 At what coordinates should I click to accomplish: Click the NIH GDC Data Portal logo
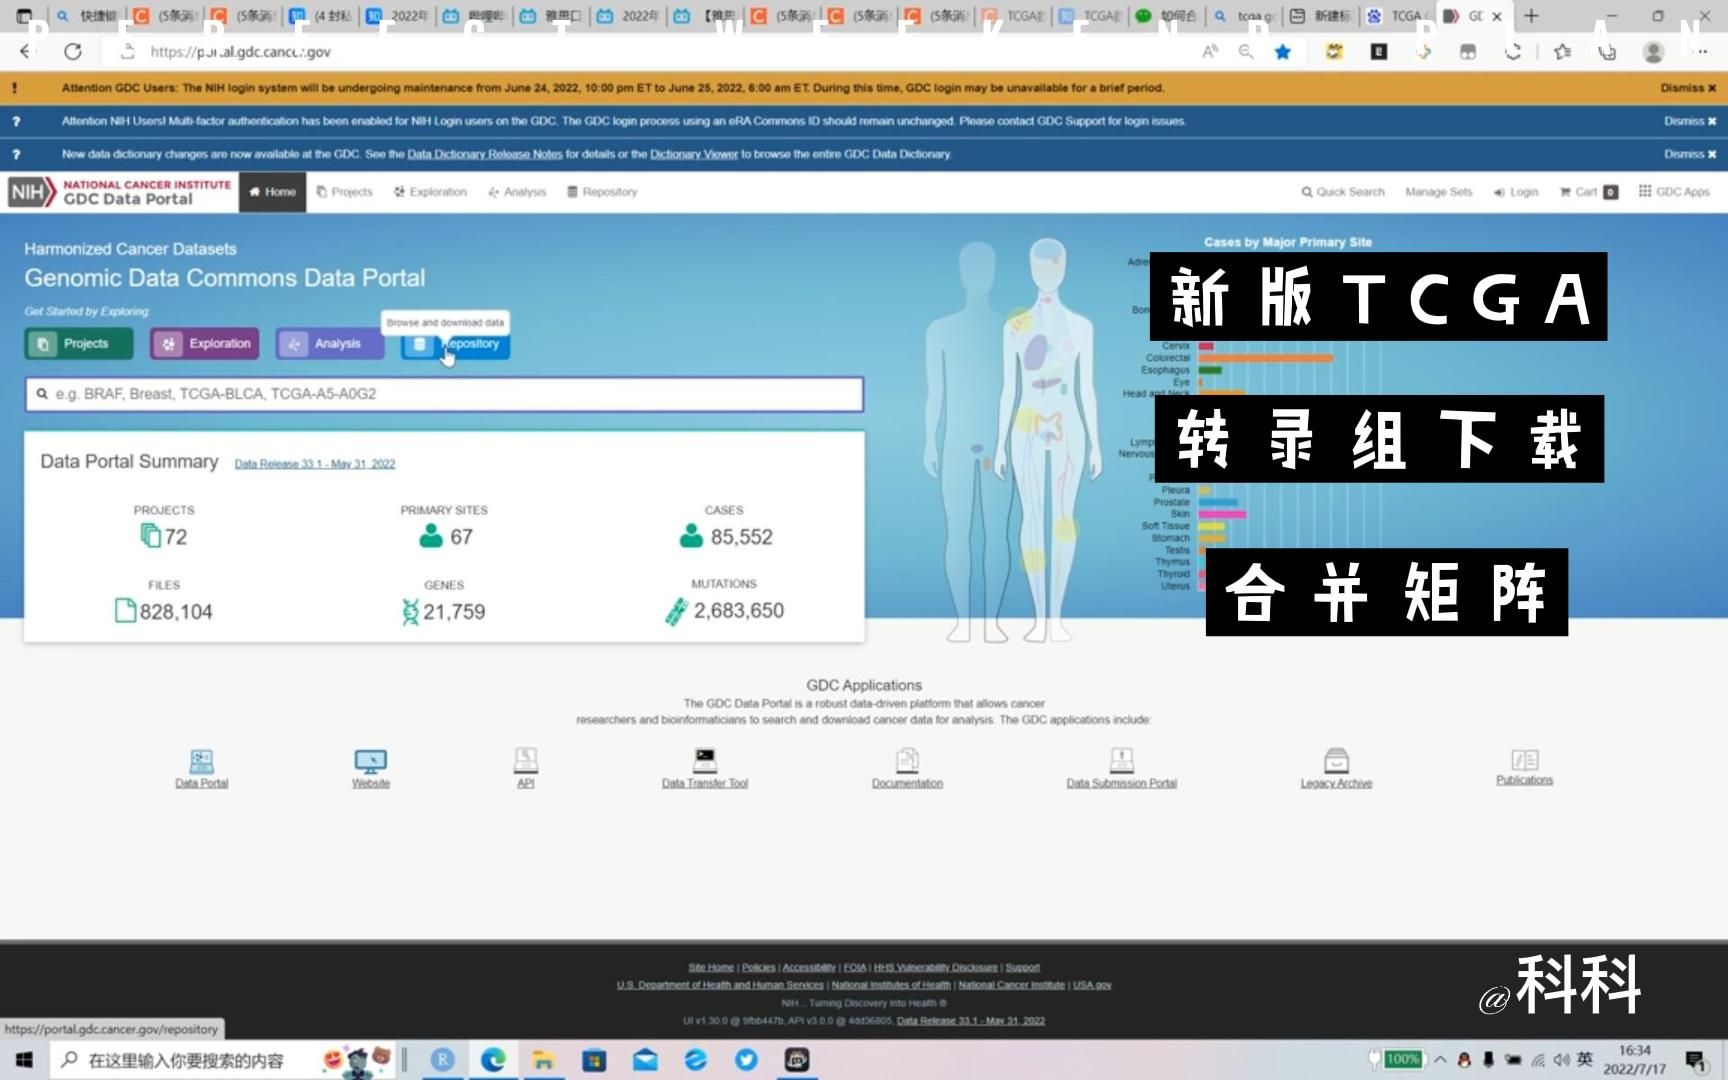click(x=120, y=191)
